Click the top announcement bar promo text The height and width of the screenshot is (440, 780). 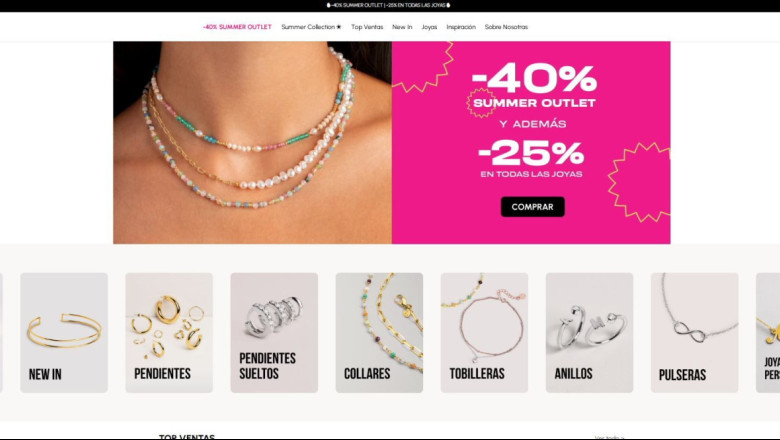click(x=388, y=5)
